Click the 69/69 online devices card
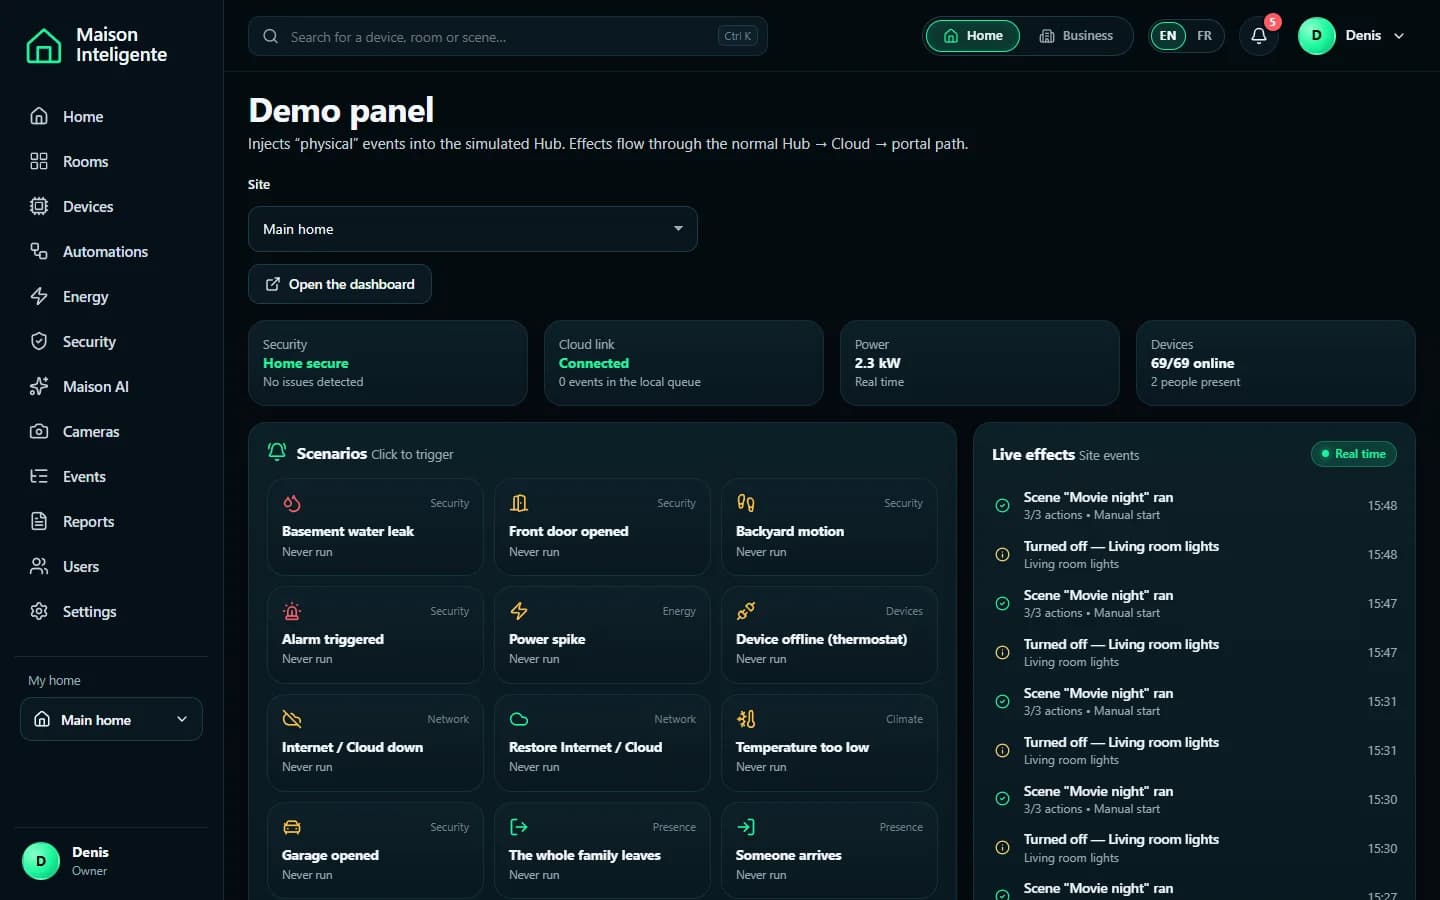 coord(1276,363)
